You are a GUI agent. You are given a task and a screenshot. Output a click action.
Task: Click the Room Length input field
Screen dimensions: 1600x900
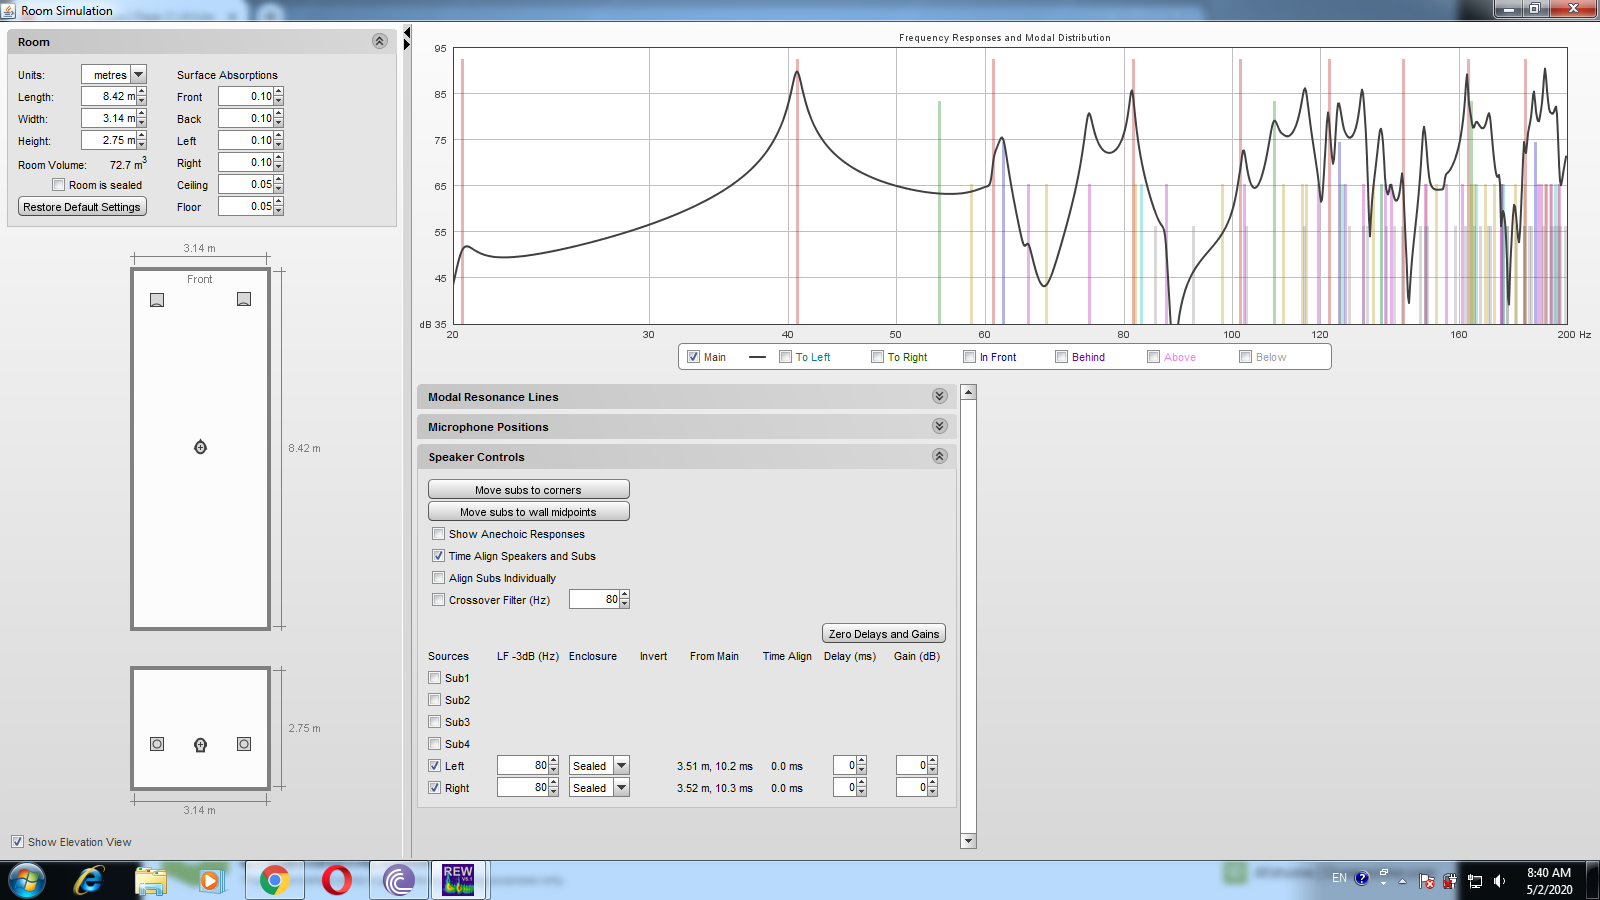click(110, 97)
